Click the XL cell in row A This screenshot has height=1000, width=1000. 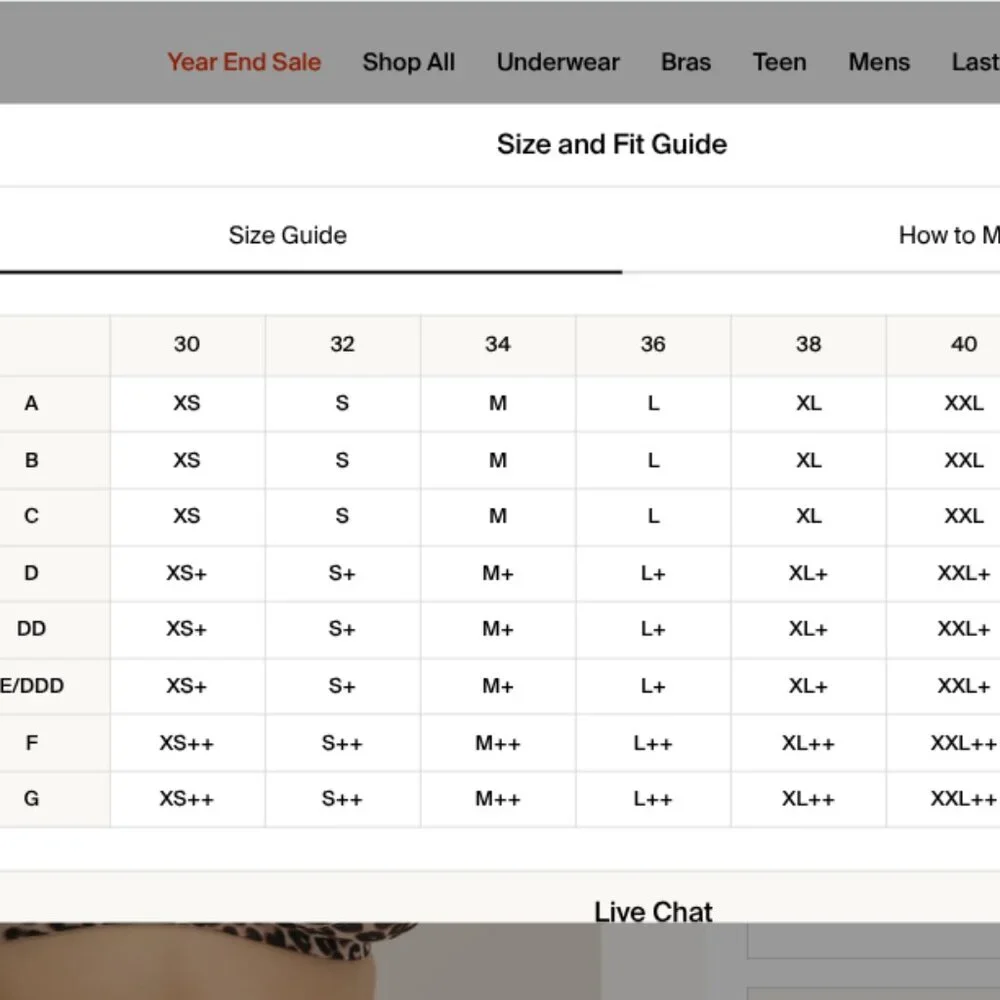pyautogui.click(x=809, y=403)
